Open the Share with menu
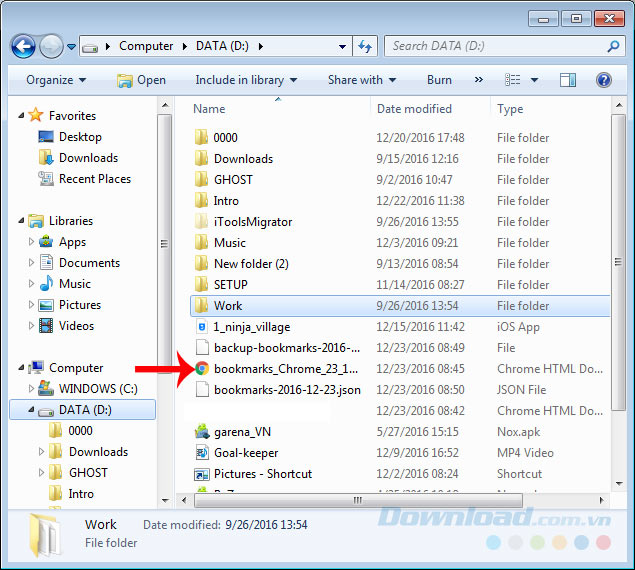 [362, 80]
